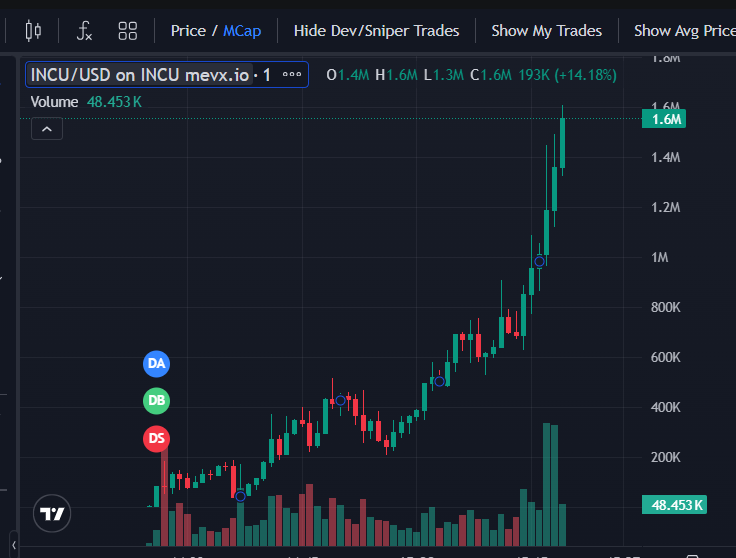Click the 1M price axis label
This screenshot has height=558, width=736.
(659, 257)
